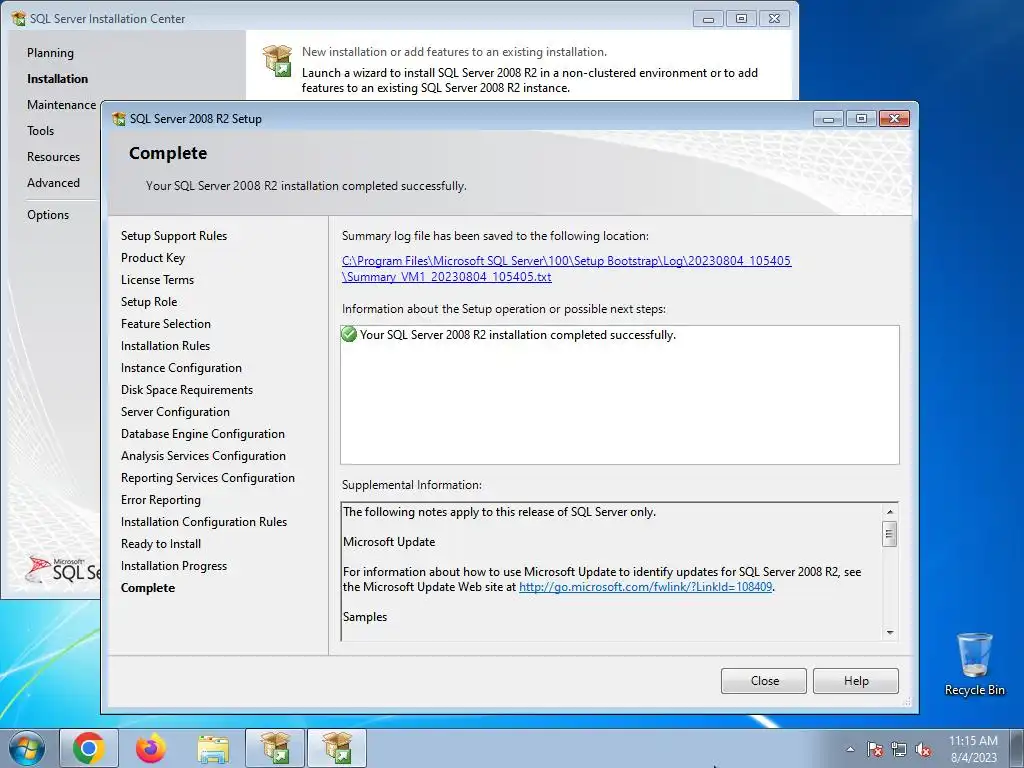This screenshot has width=1024, height=768.
Task: Click the bold Complete step in sidebar
Action: [148, 588]
